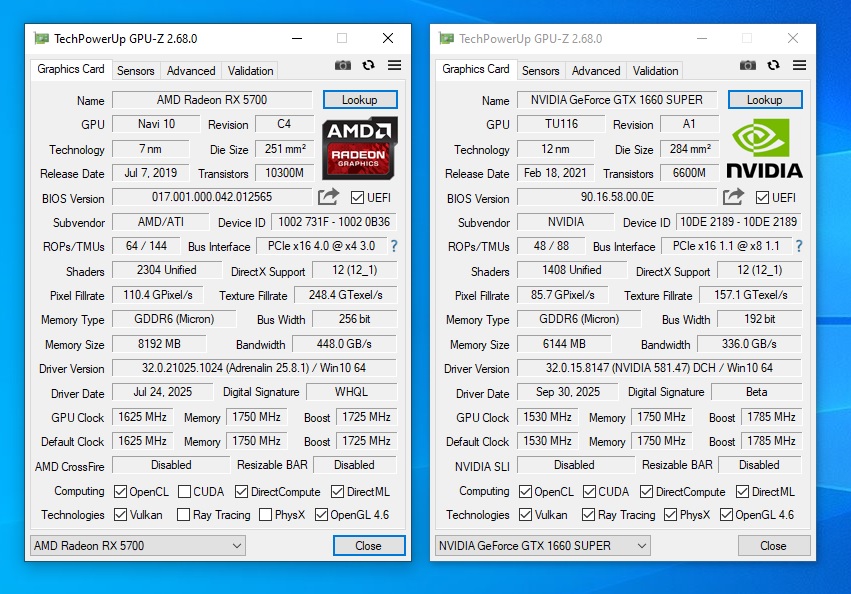Click refresh icon in NVIDIA GeForce window
The image size is (851, 594).
point(773,65)
